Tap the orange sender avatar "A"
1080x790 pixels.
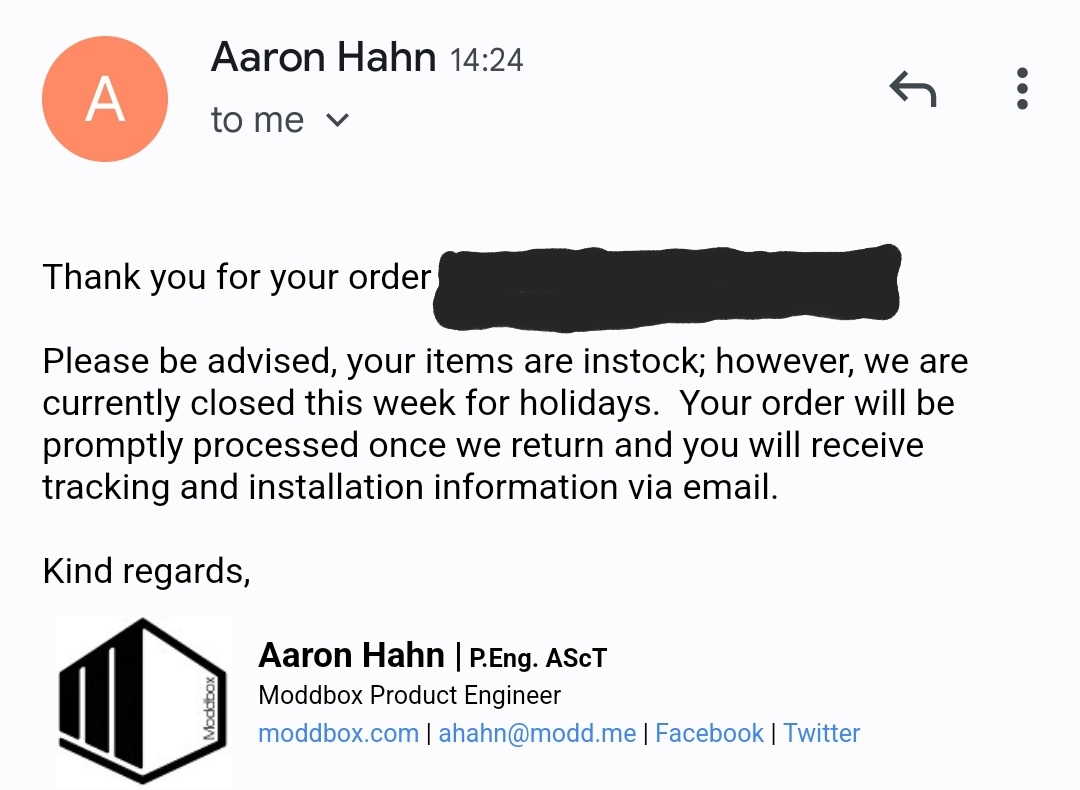tap(104, 100)
